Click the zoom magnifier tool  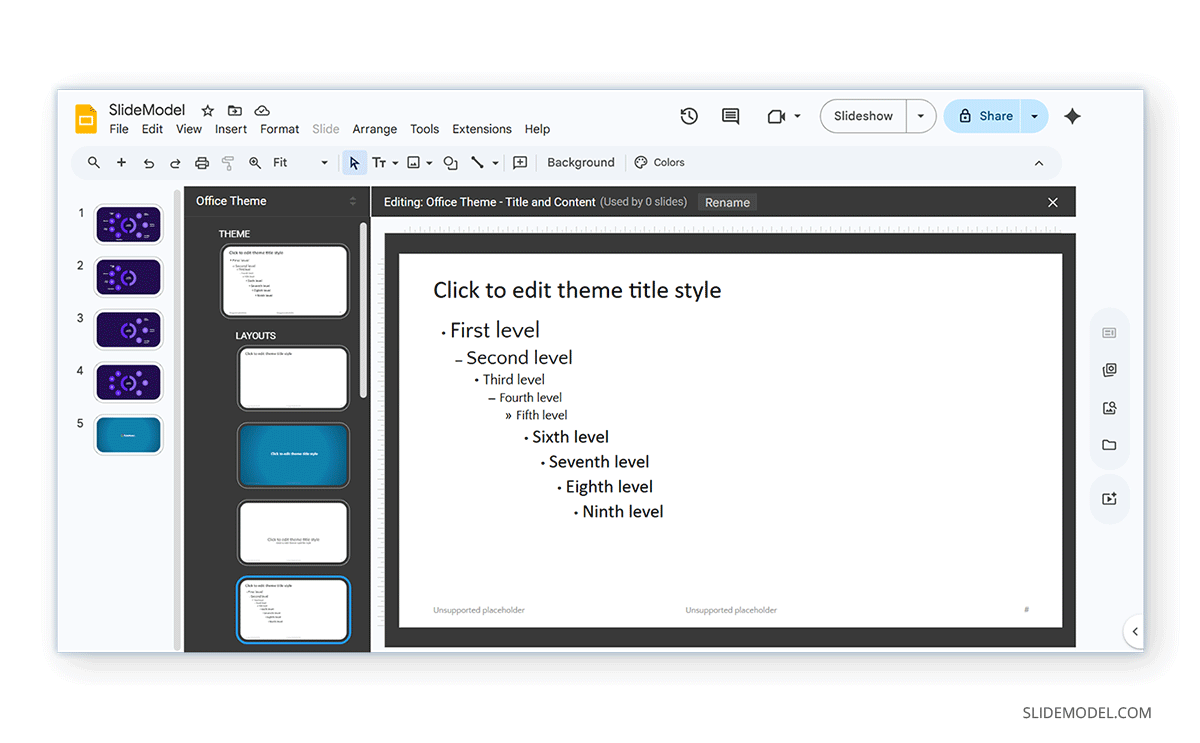(255, 163)
